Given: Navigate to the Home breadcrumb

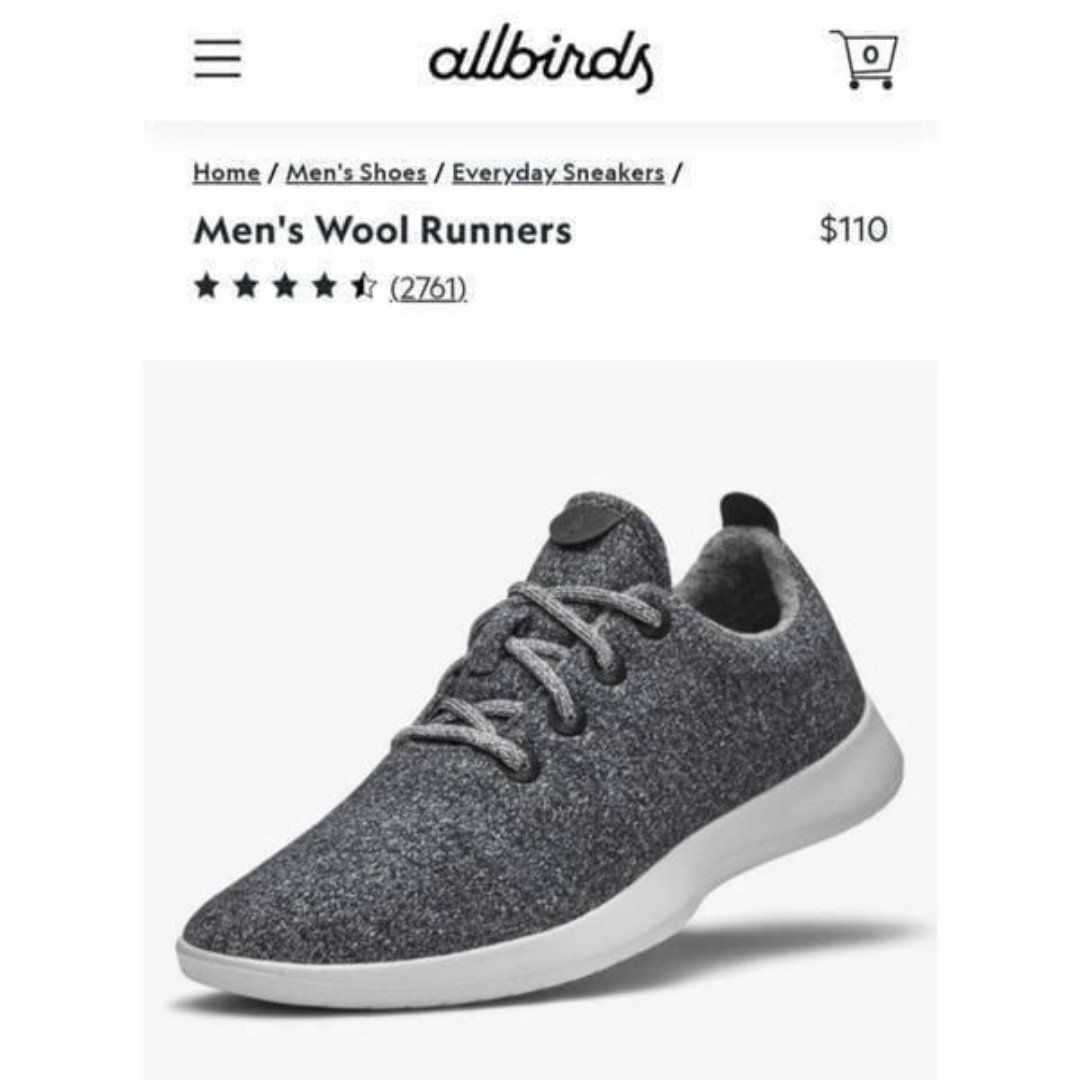Looking at the screenshot, I should pyautogui.click(x=227, y=172).
